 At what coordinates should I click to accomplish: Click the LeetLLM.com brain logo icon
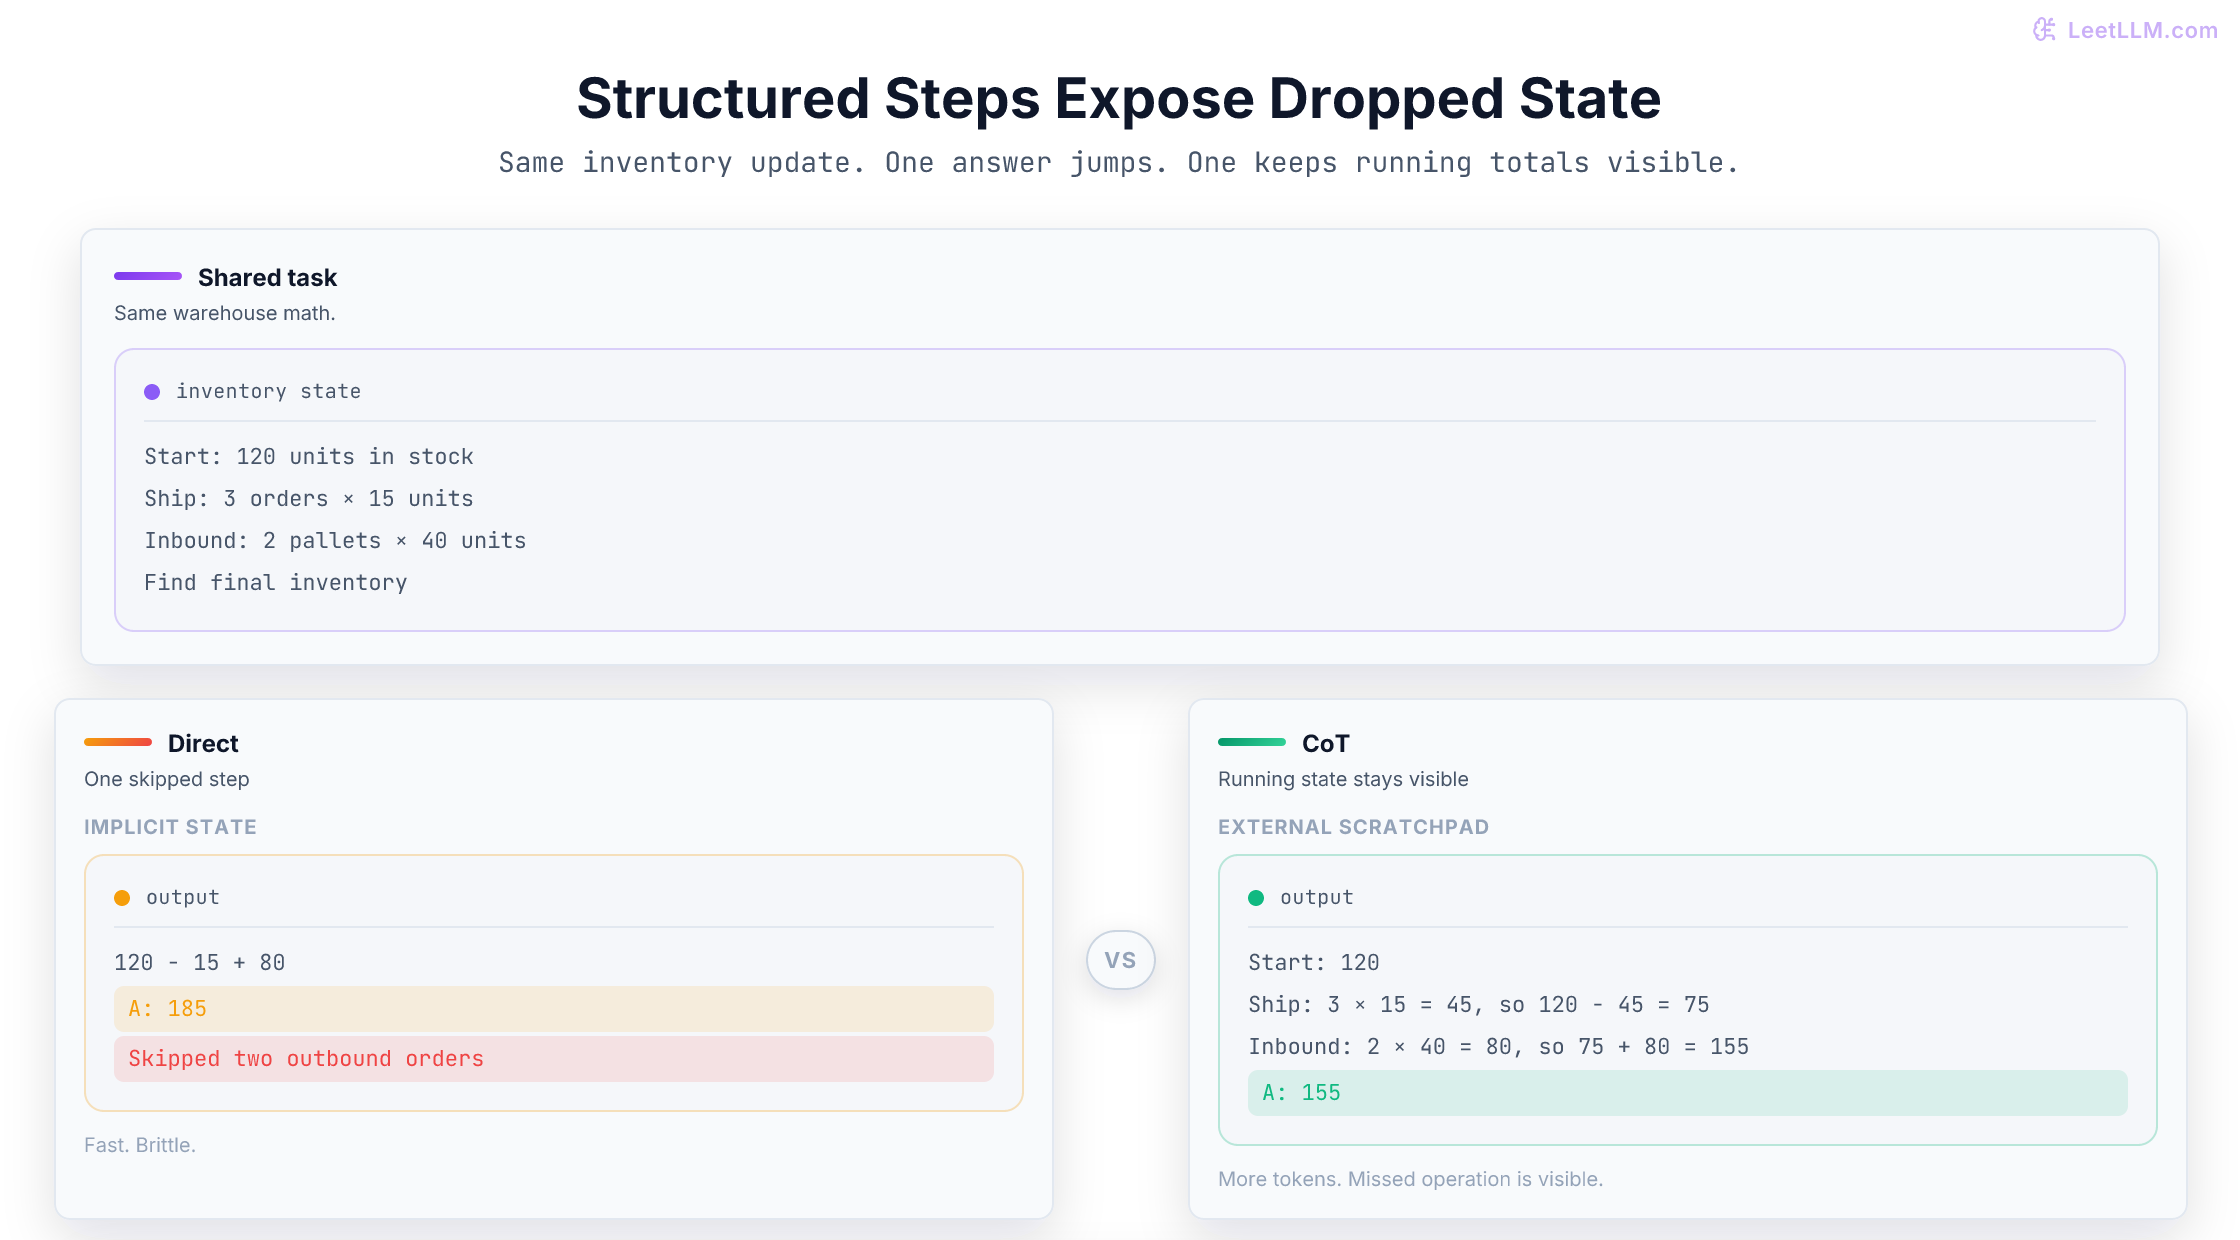(x=2044, y=30)
